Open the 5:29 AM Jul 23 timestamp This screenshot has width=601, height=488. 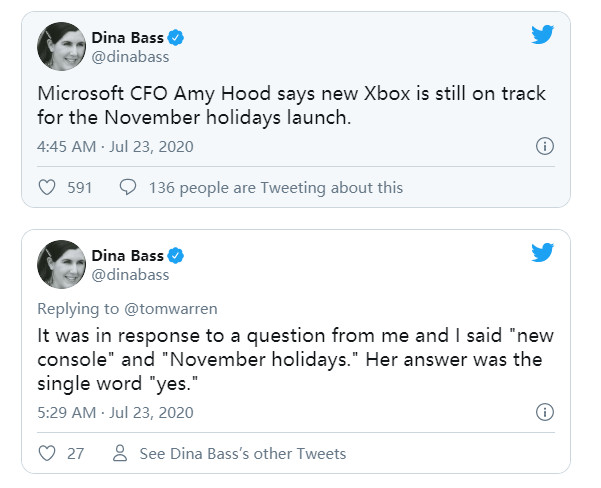115,412
